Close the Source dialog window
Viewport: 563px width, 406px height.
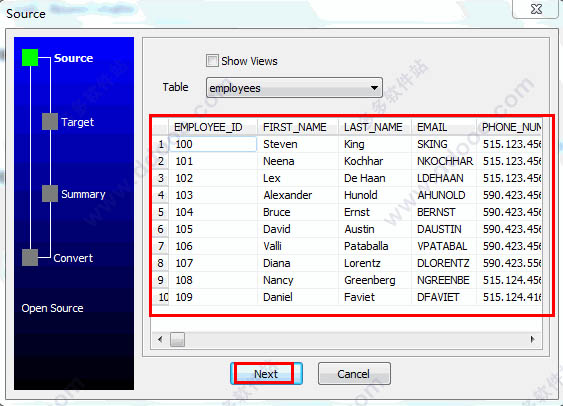click(x=536, y=9)
